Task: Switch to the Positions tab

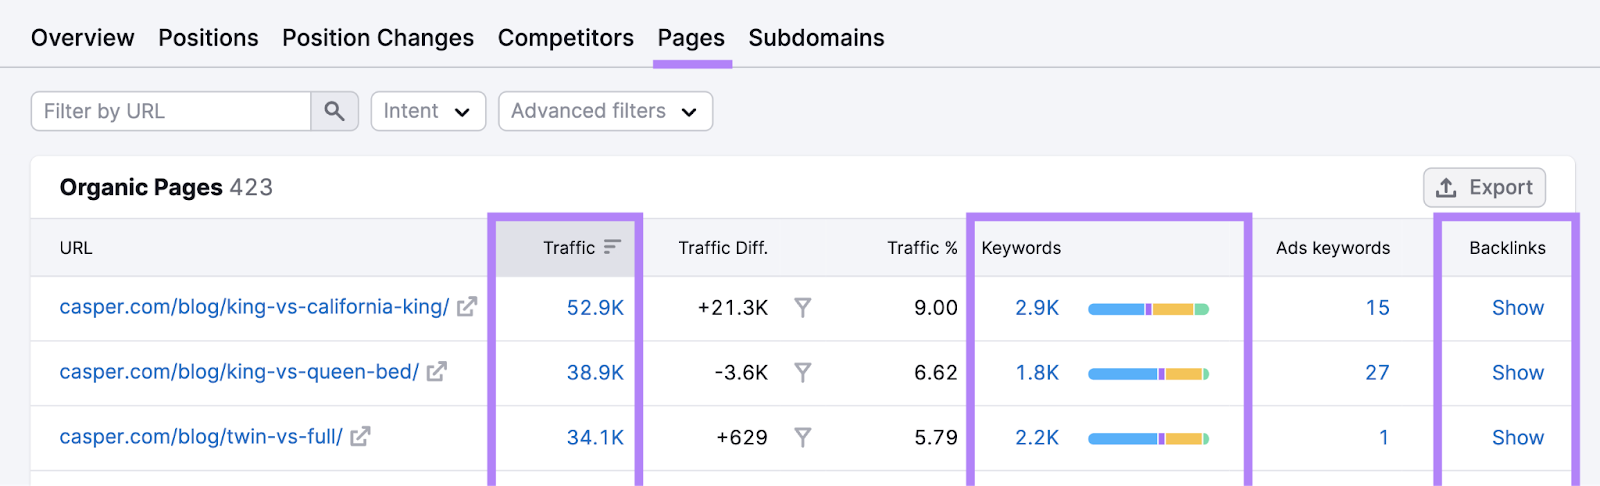Action: coord(209,38)
